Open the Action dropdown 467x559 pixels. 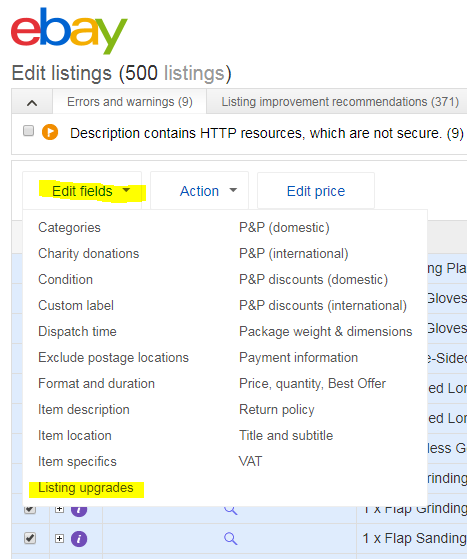click(200, 191)
